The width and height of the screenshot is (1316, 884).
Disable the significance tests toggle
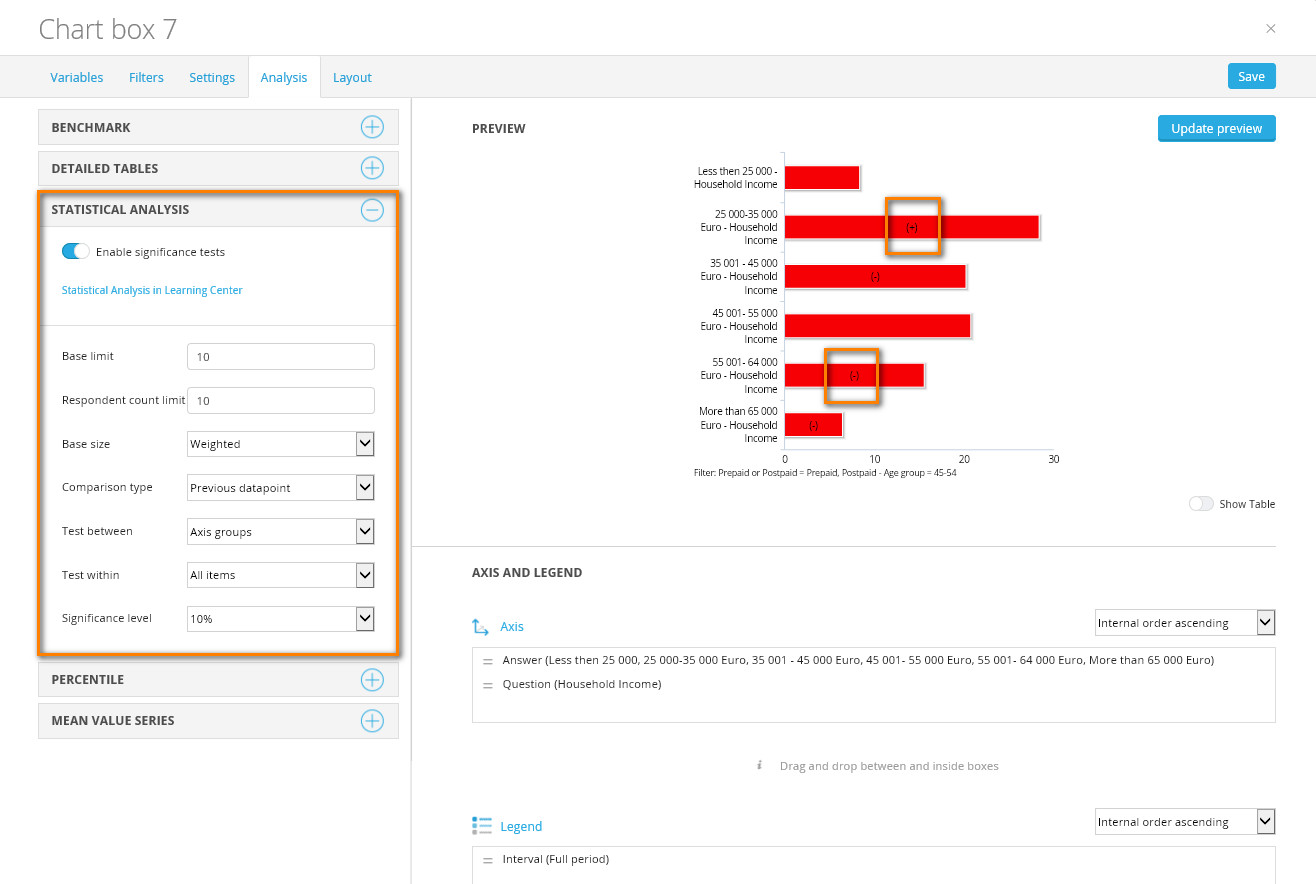(76, 252)
